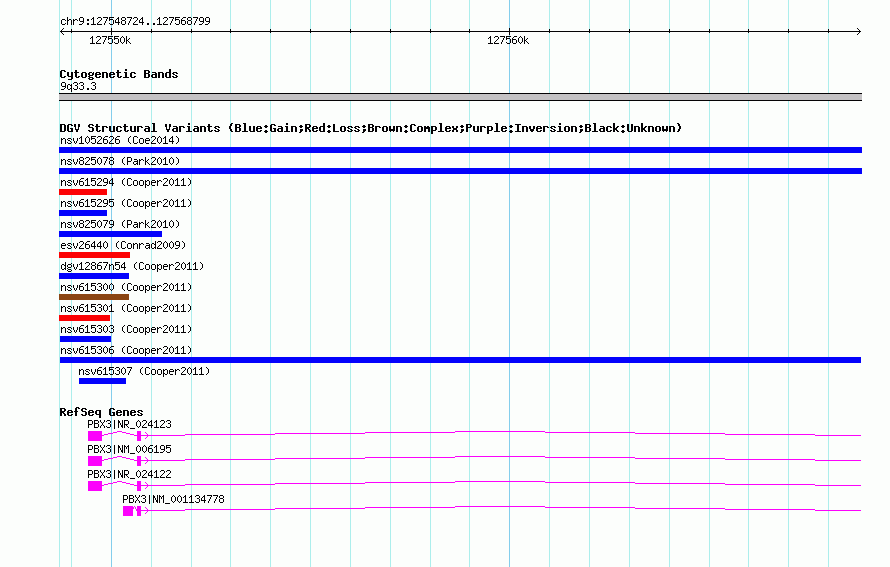Click the nsv1052626 (Coe2014) gain variant bar
The image size is (890, 567).
460,150
